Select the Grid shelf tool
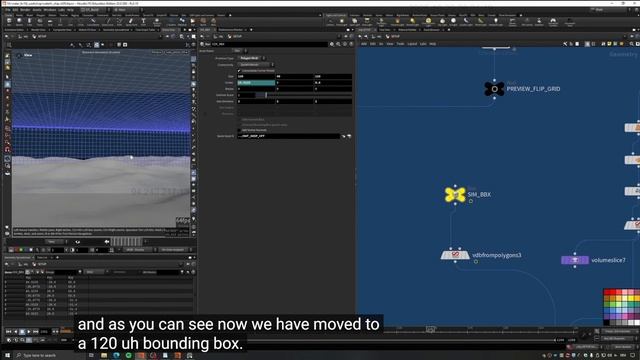Viewport: 640px width, 360px height. pyautogui.click(x=50, y=22)
